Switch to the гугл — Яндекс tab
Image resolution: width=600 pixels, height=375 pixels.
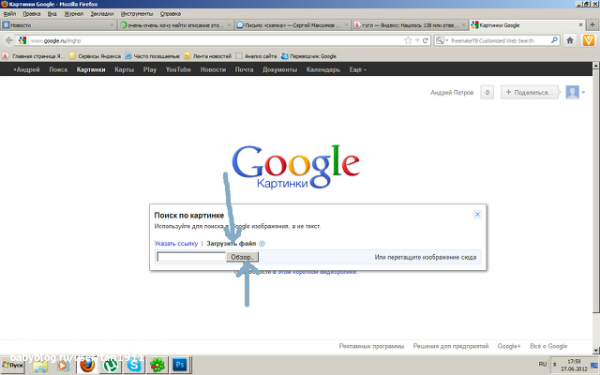coord(409,25)
